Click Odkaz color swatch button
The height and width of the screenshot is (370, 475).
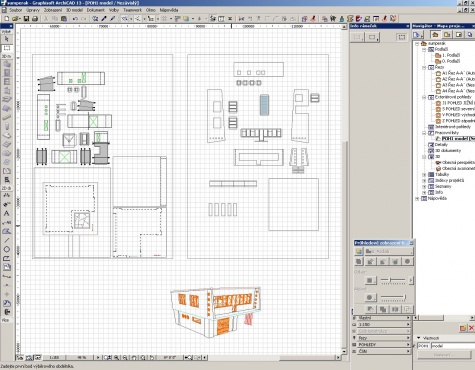pos(370,280)
